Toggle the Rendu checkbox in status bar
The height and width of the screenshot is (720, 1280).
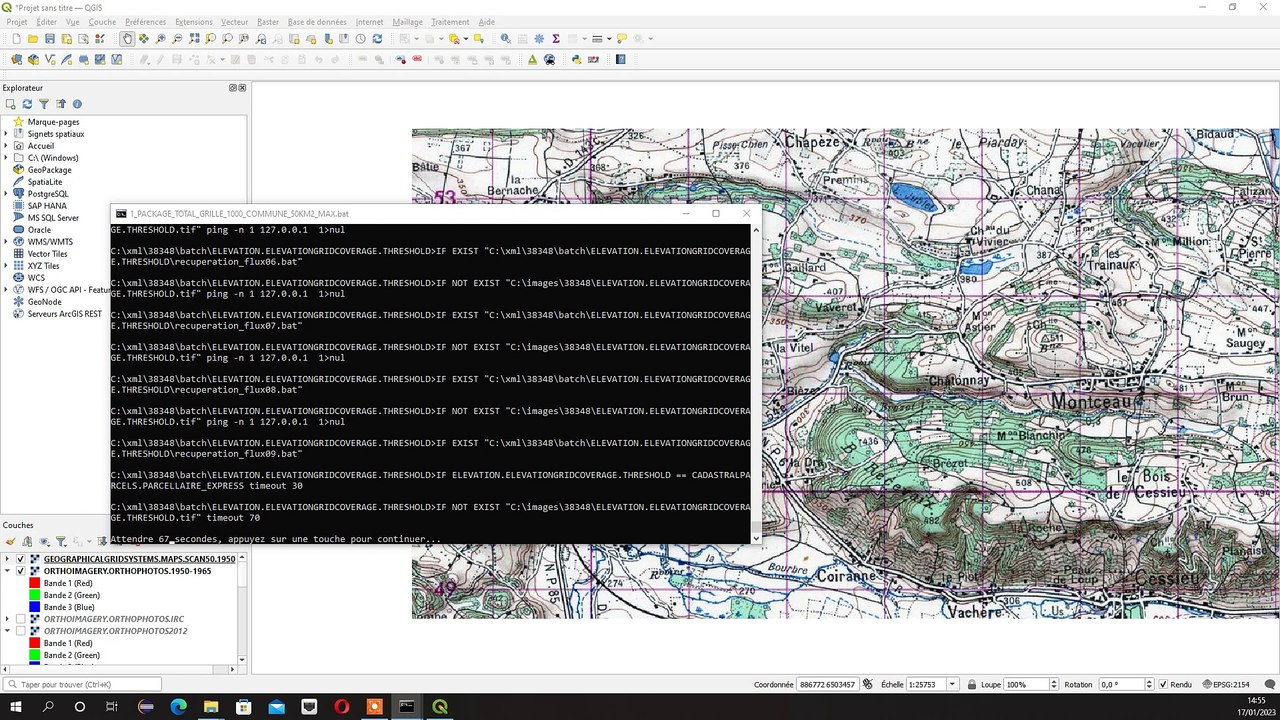[1162, 684]
